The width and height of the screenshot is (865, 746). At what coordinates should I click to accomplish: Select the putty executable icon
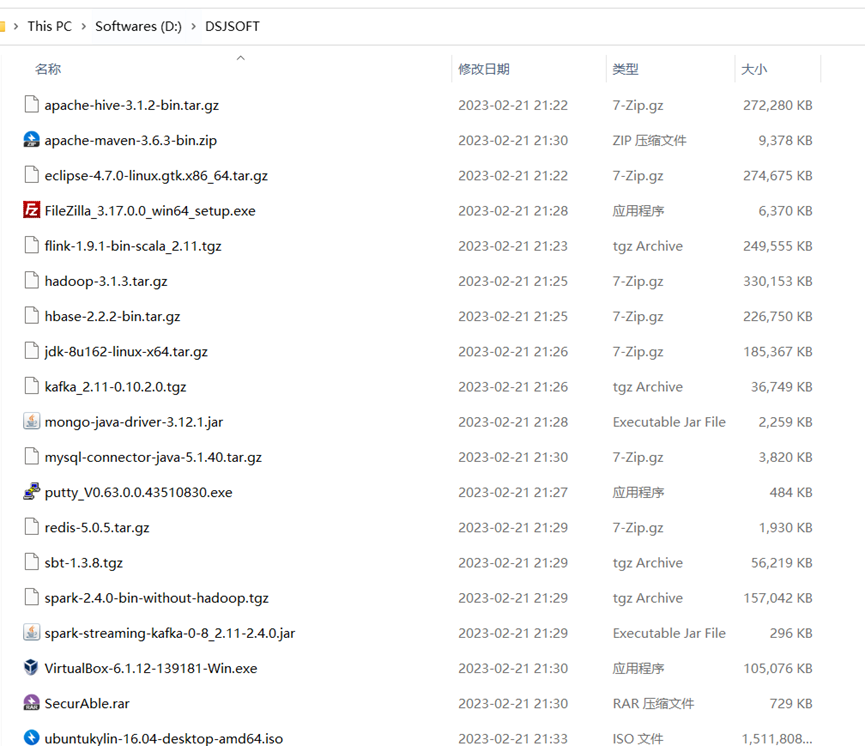tap(31, 492)
